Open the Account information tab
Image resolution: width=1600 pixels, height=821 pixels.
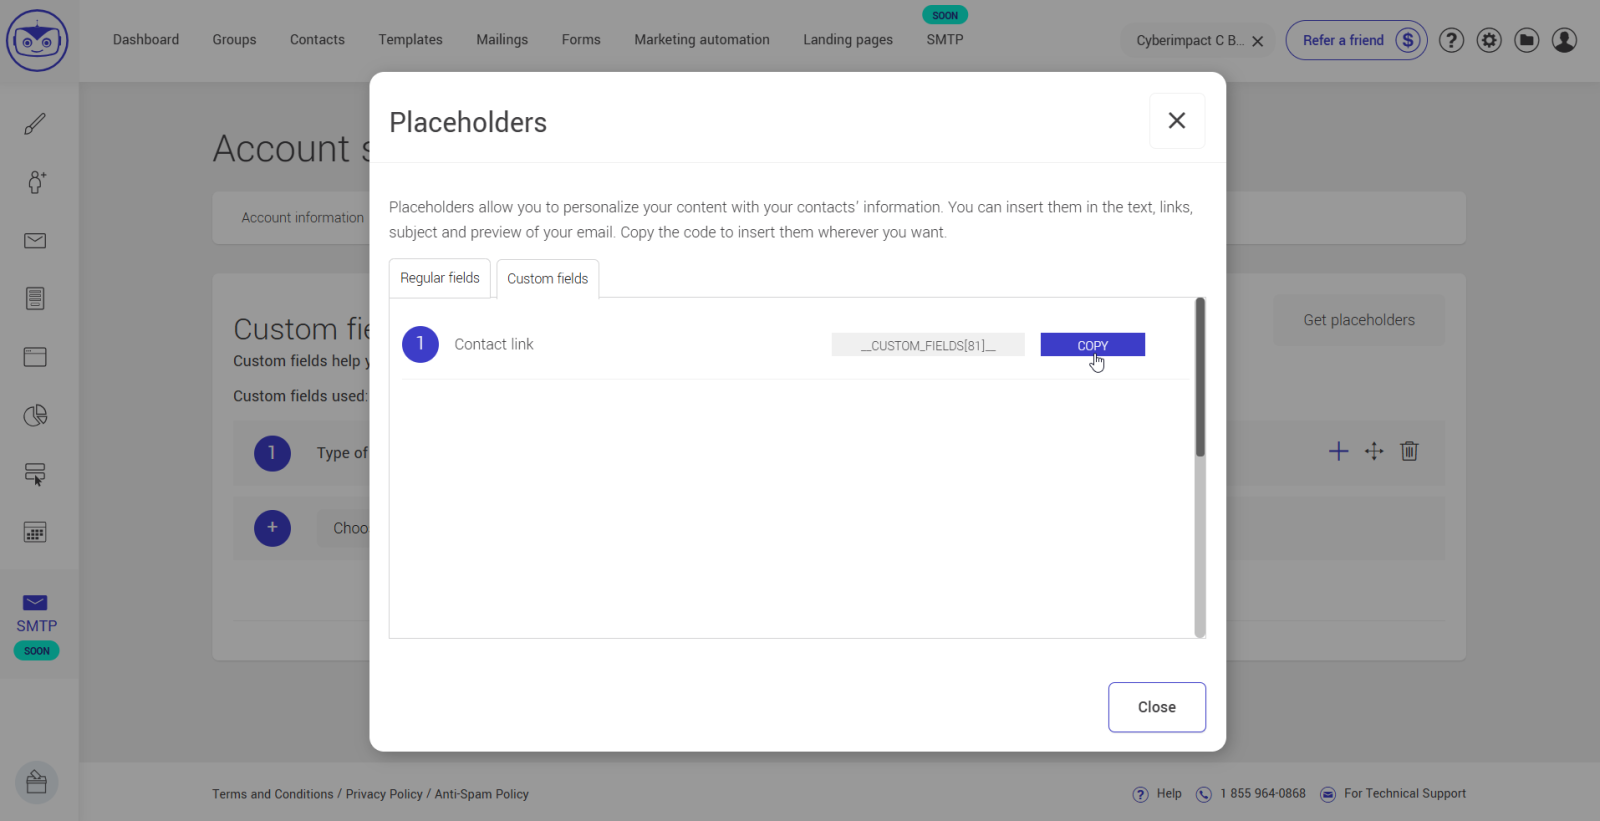303,218
